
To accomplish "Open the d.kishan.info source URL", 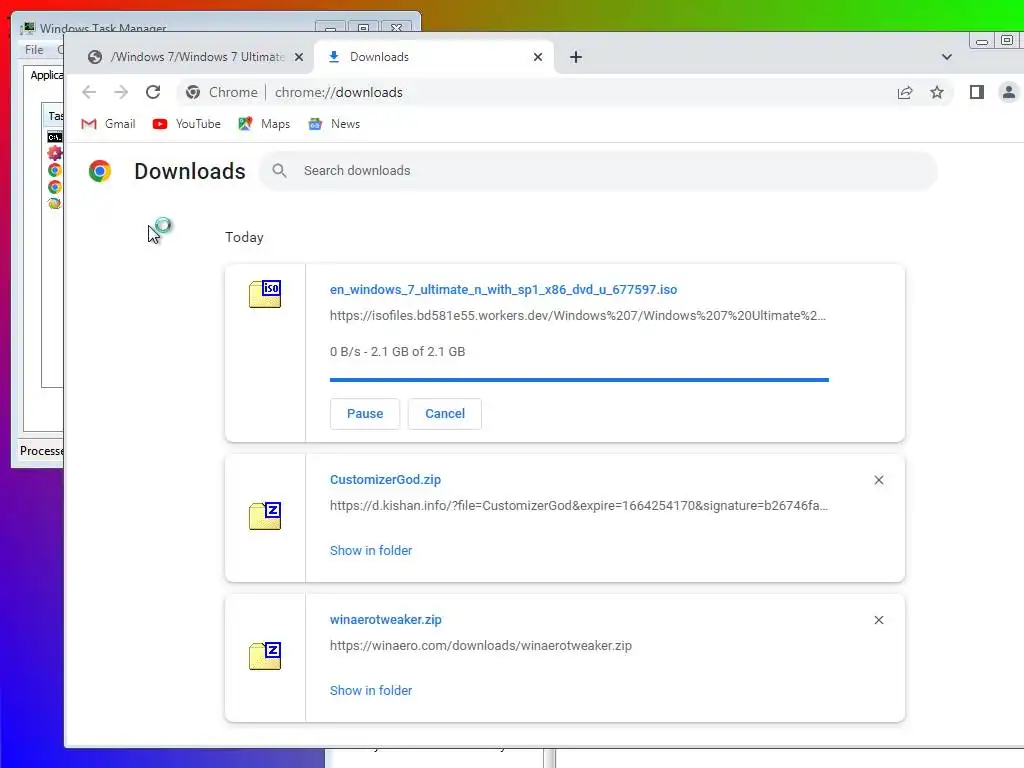I will pos(579,505).
